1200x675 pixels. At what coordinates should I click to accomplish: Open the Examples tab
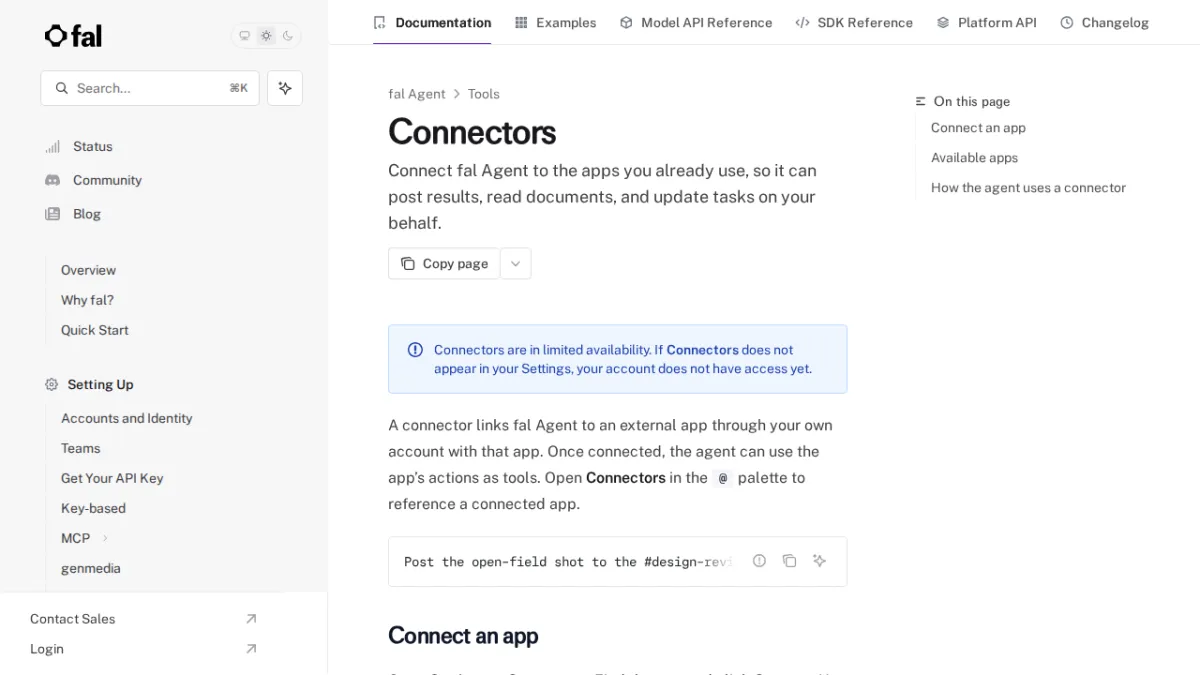555,22
